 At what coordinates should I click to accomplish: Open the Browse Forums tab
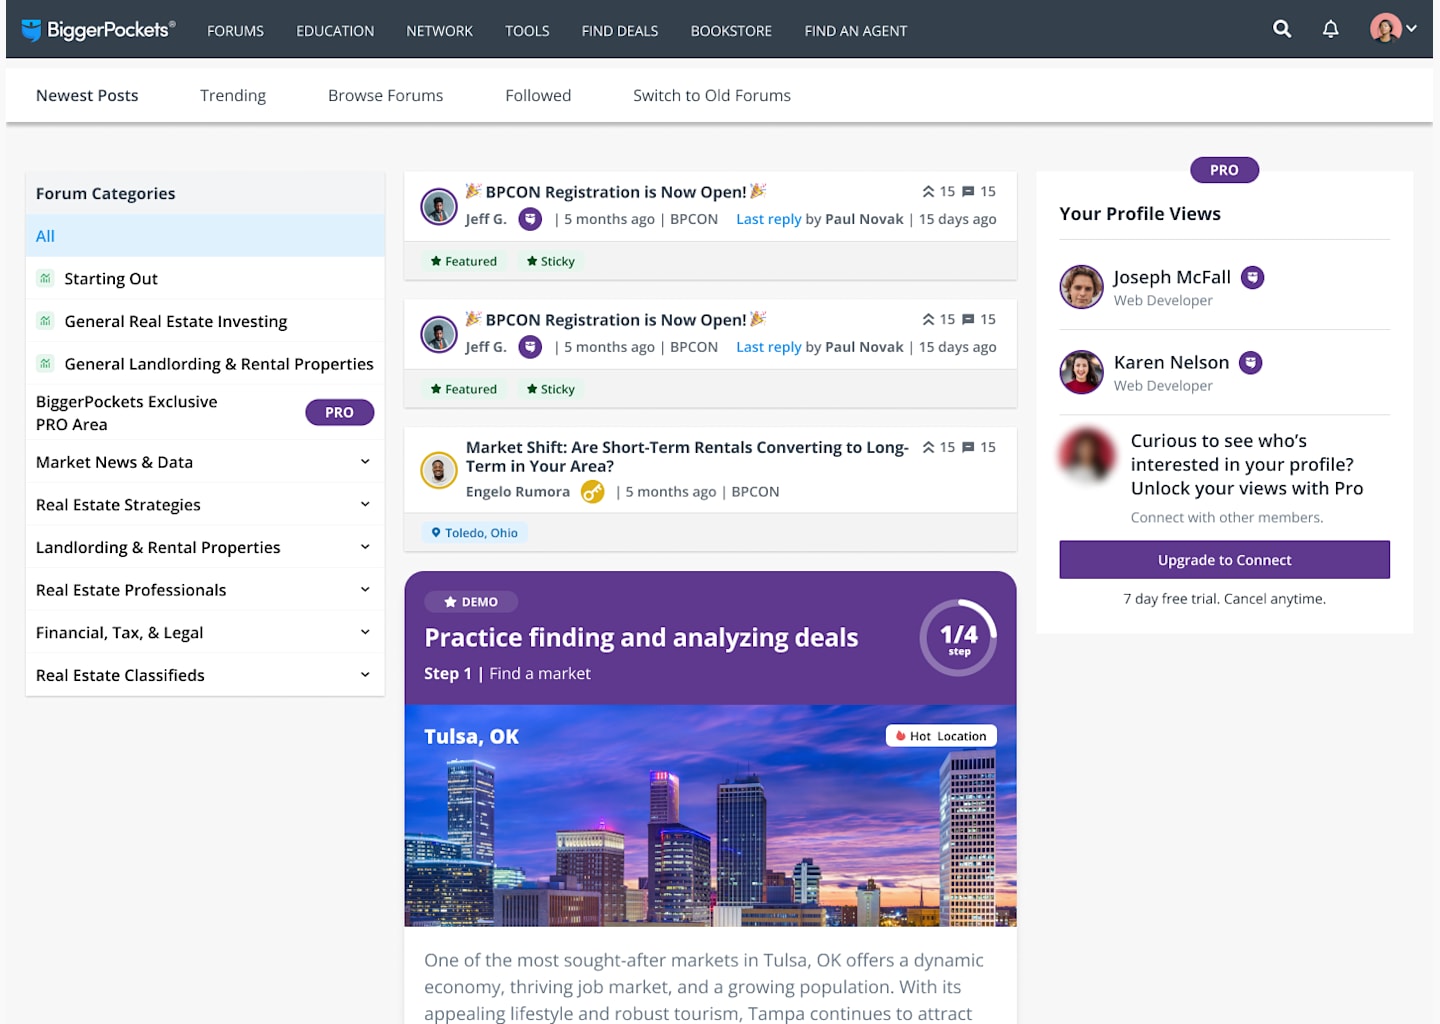pos(385,96)
